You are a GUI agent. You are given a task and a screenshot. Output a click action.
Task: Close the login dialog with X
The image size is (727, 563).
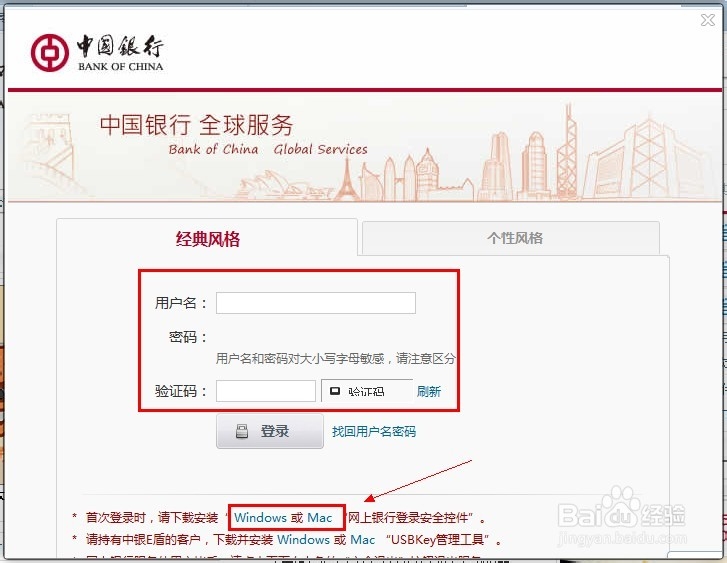tap(708, 20)
